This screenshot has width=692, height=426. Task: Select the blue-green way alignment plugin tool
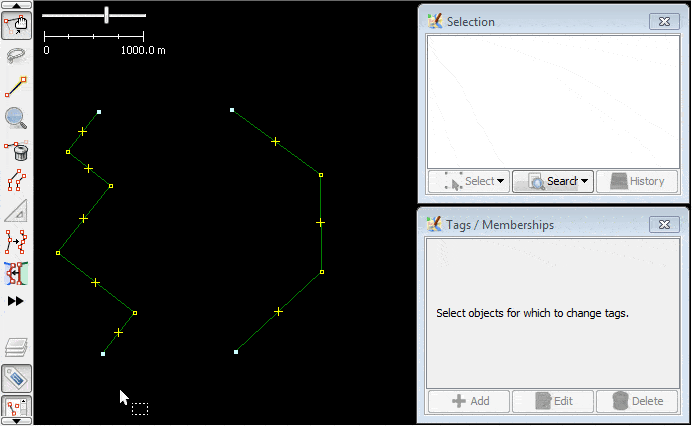click(16, 273)
